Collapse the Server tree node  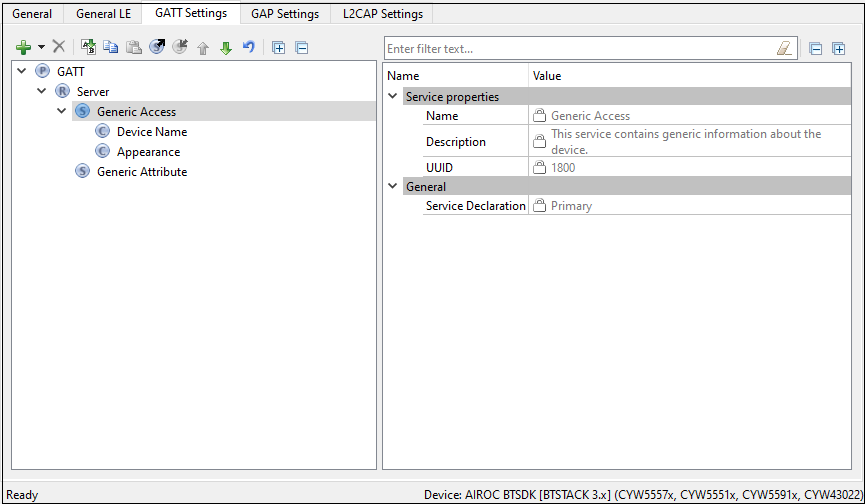(42, 91)
